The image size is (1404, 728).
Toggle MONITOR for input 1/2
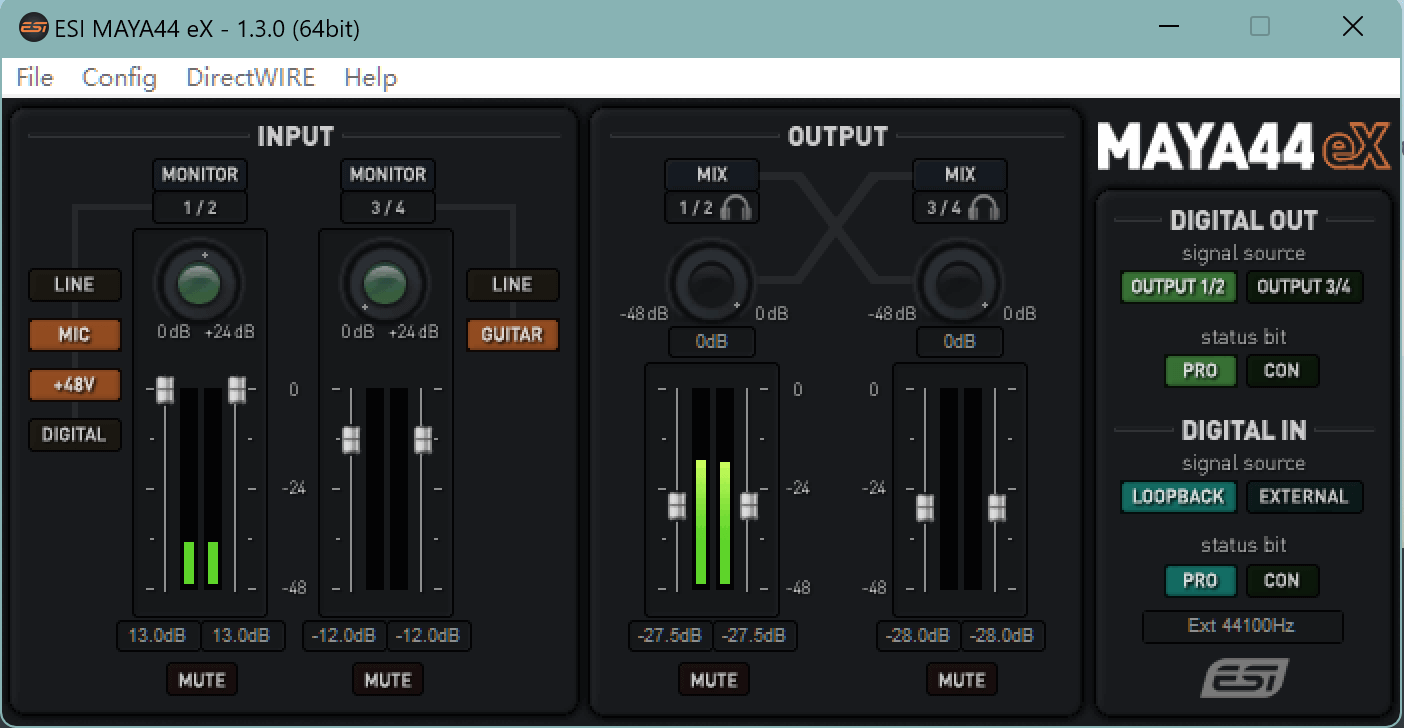[200, 174]
